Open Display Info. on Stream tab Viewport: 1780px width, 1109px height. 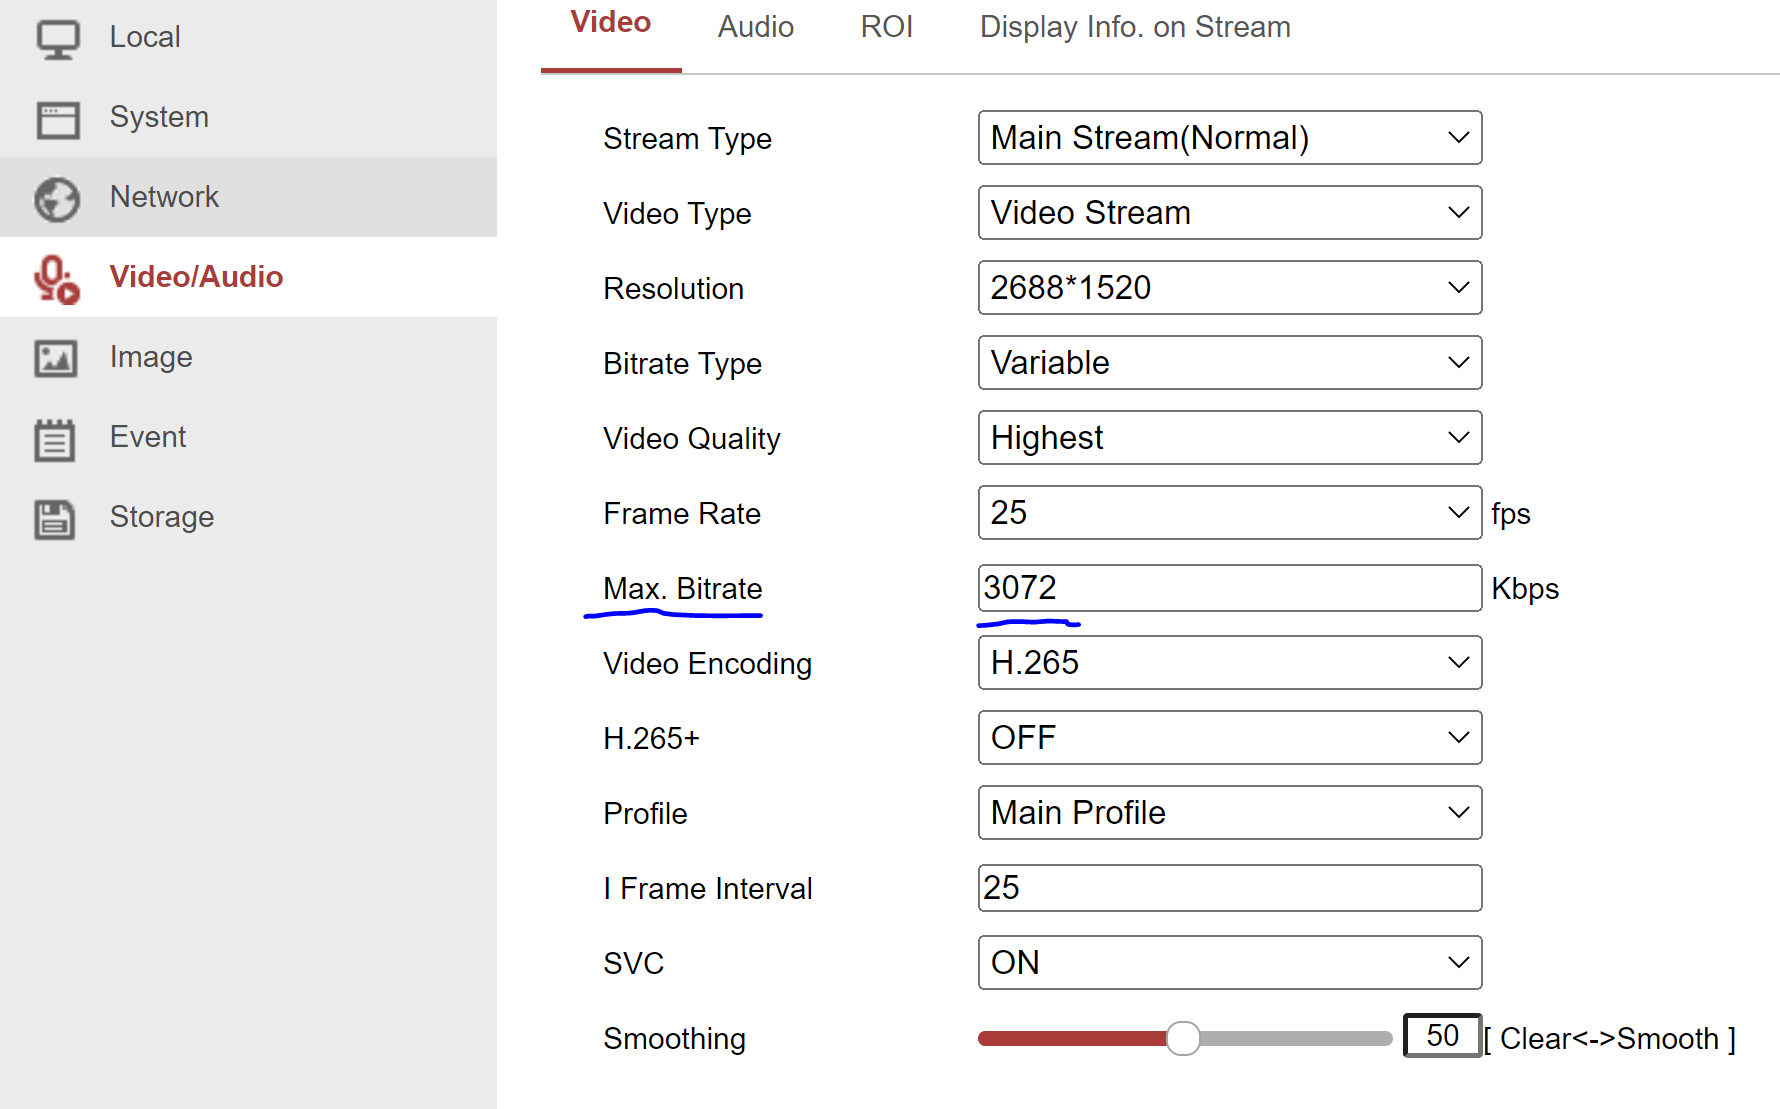click(1134, 27)
